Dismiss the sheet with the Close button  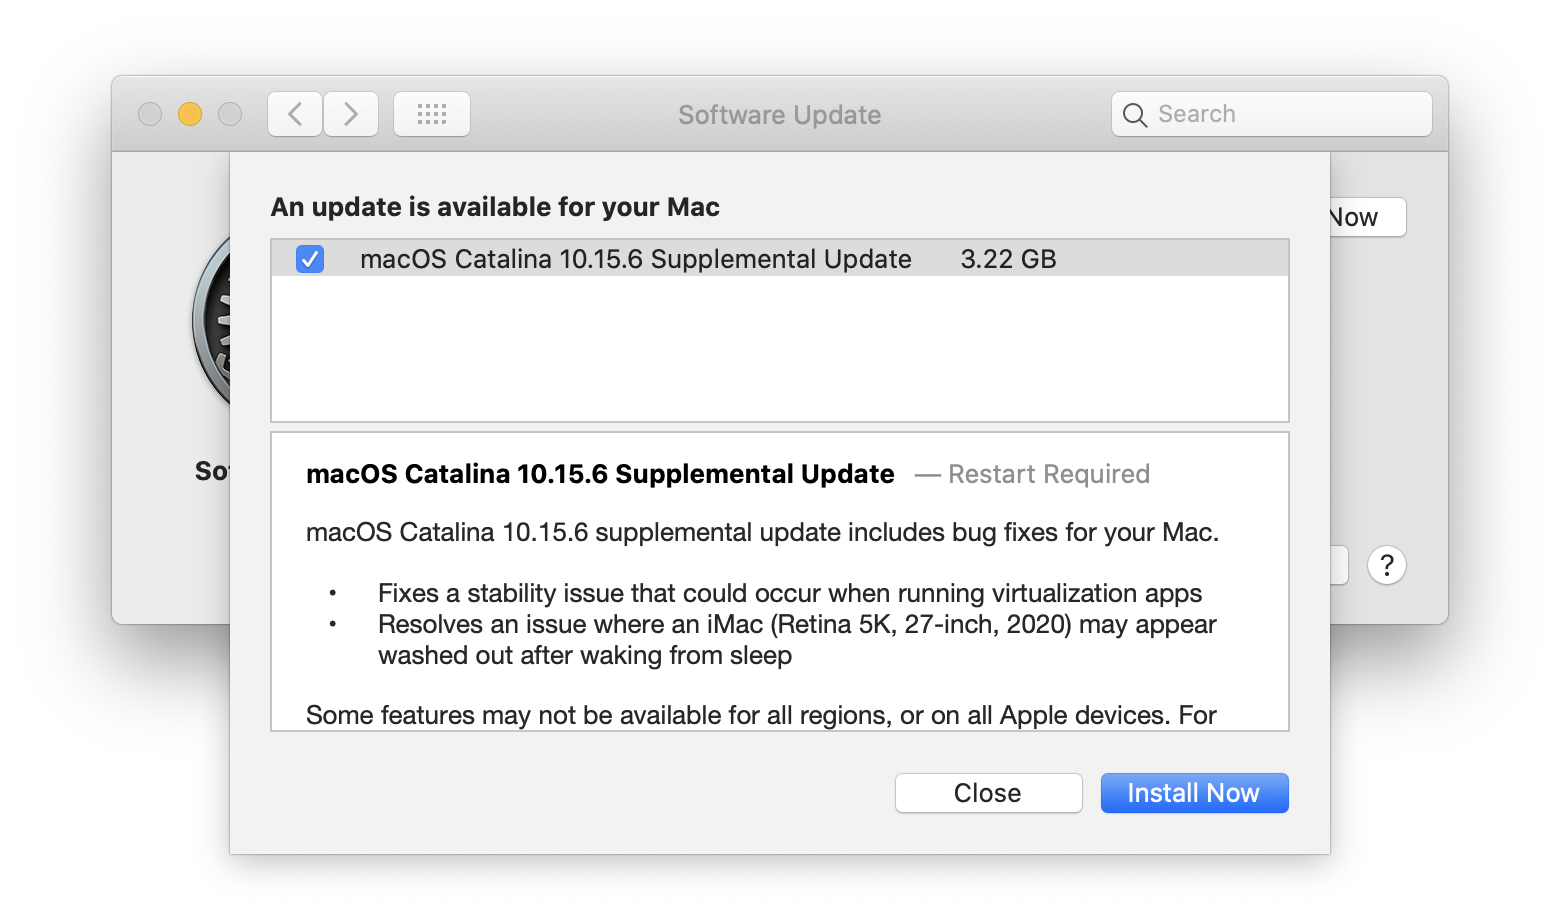click(988, 793)
